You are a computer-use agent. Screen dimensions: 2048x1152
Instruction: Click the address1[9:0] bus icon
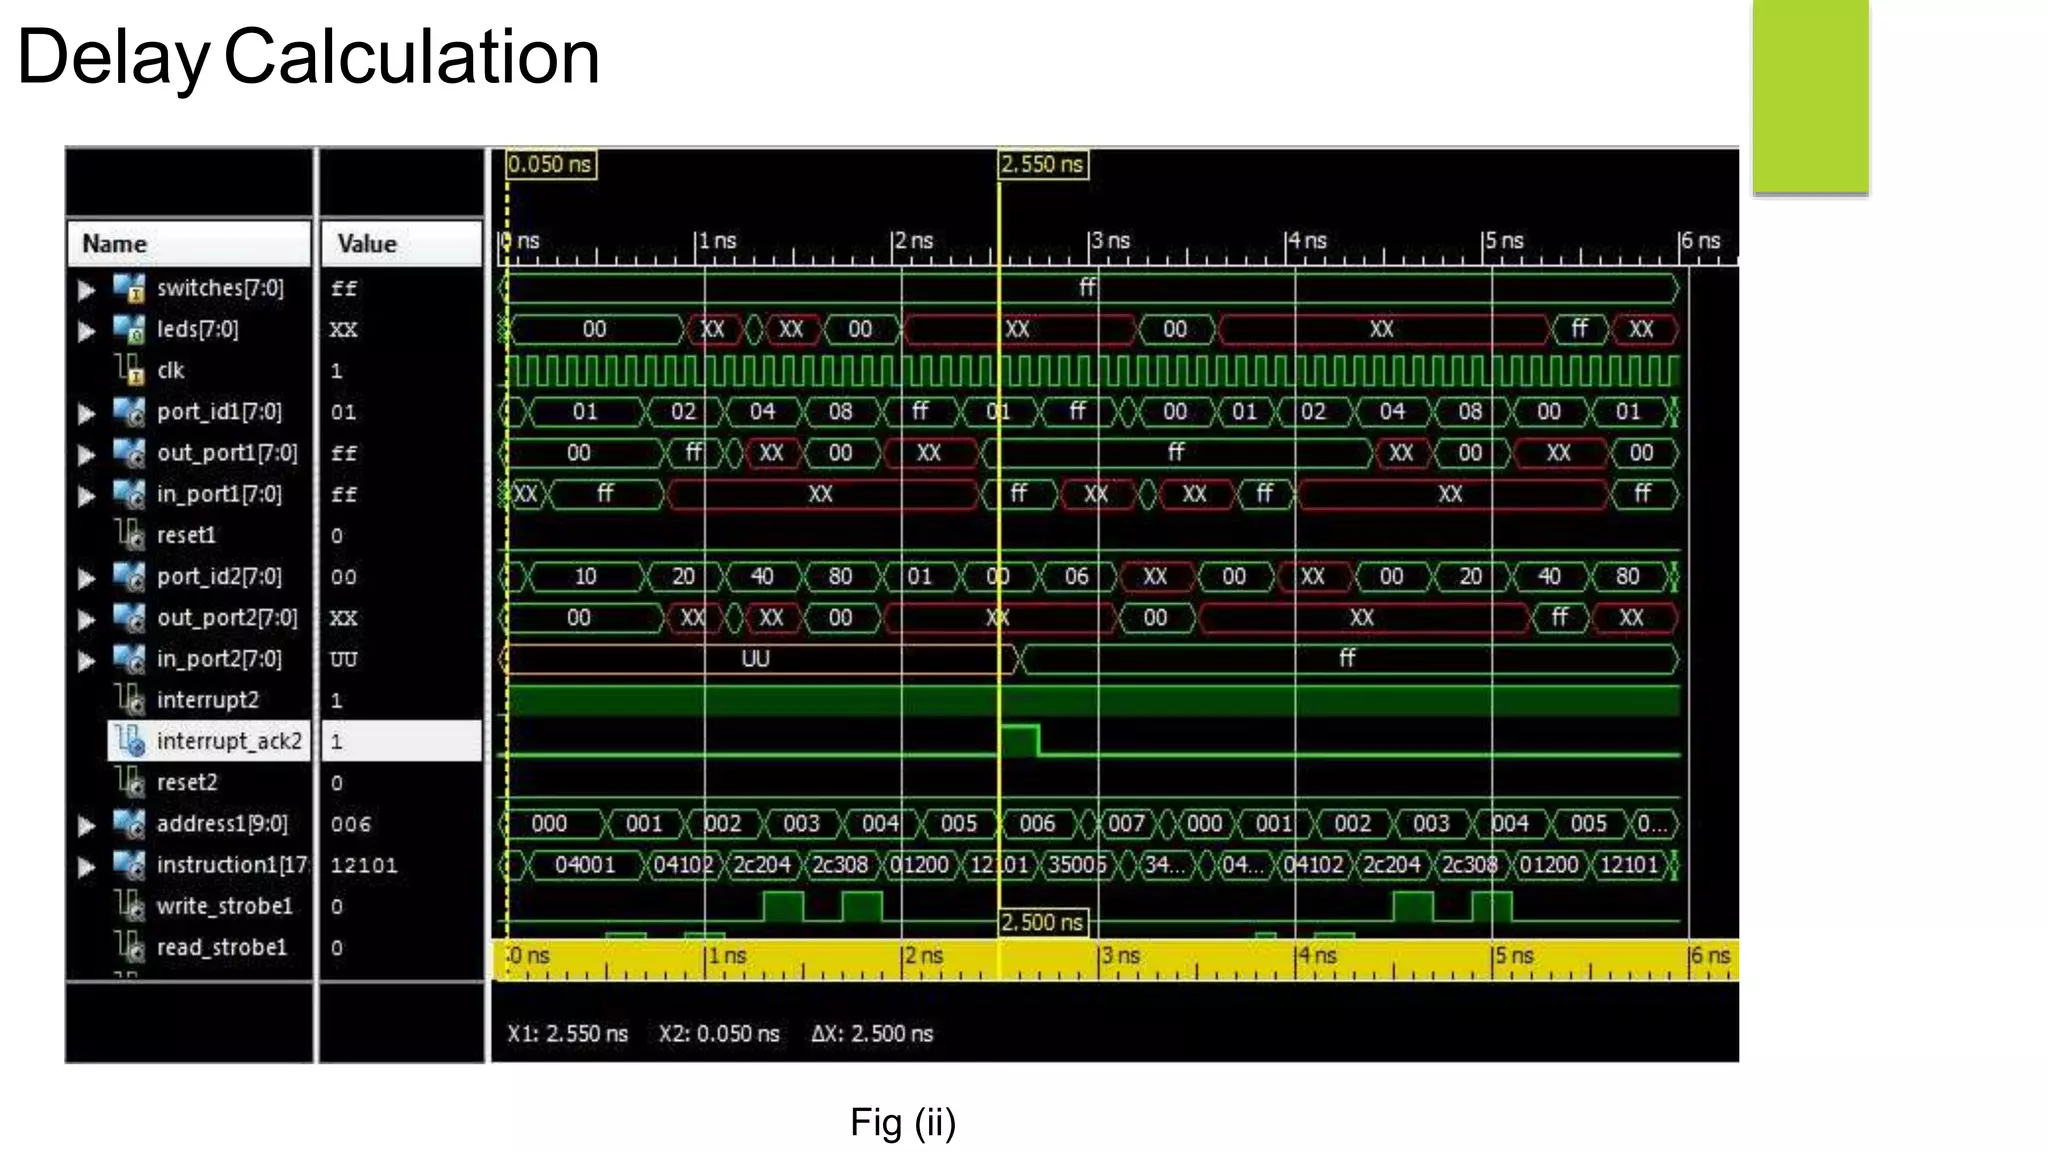tap(128, 824)
